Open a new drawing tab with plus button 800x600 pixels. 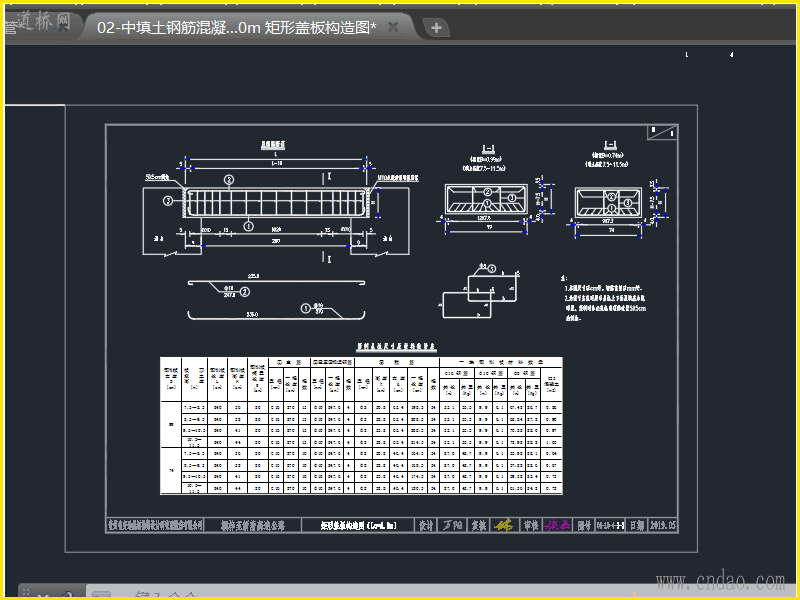click(436, 28)
